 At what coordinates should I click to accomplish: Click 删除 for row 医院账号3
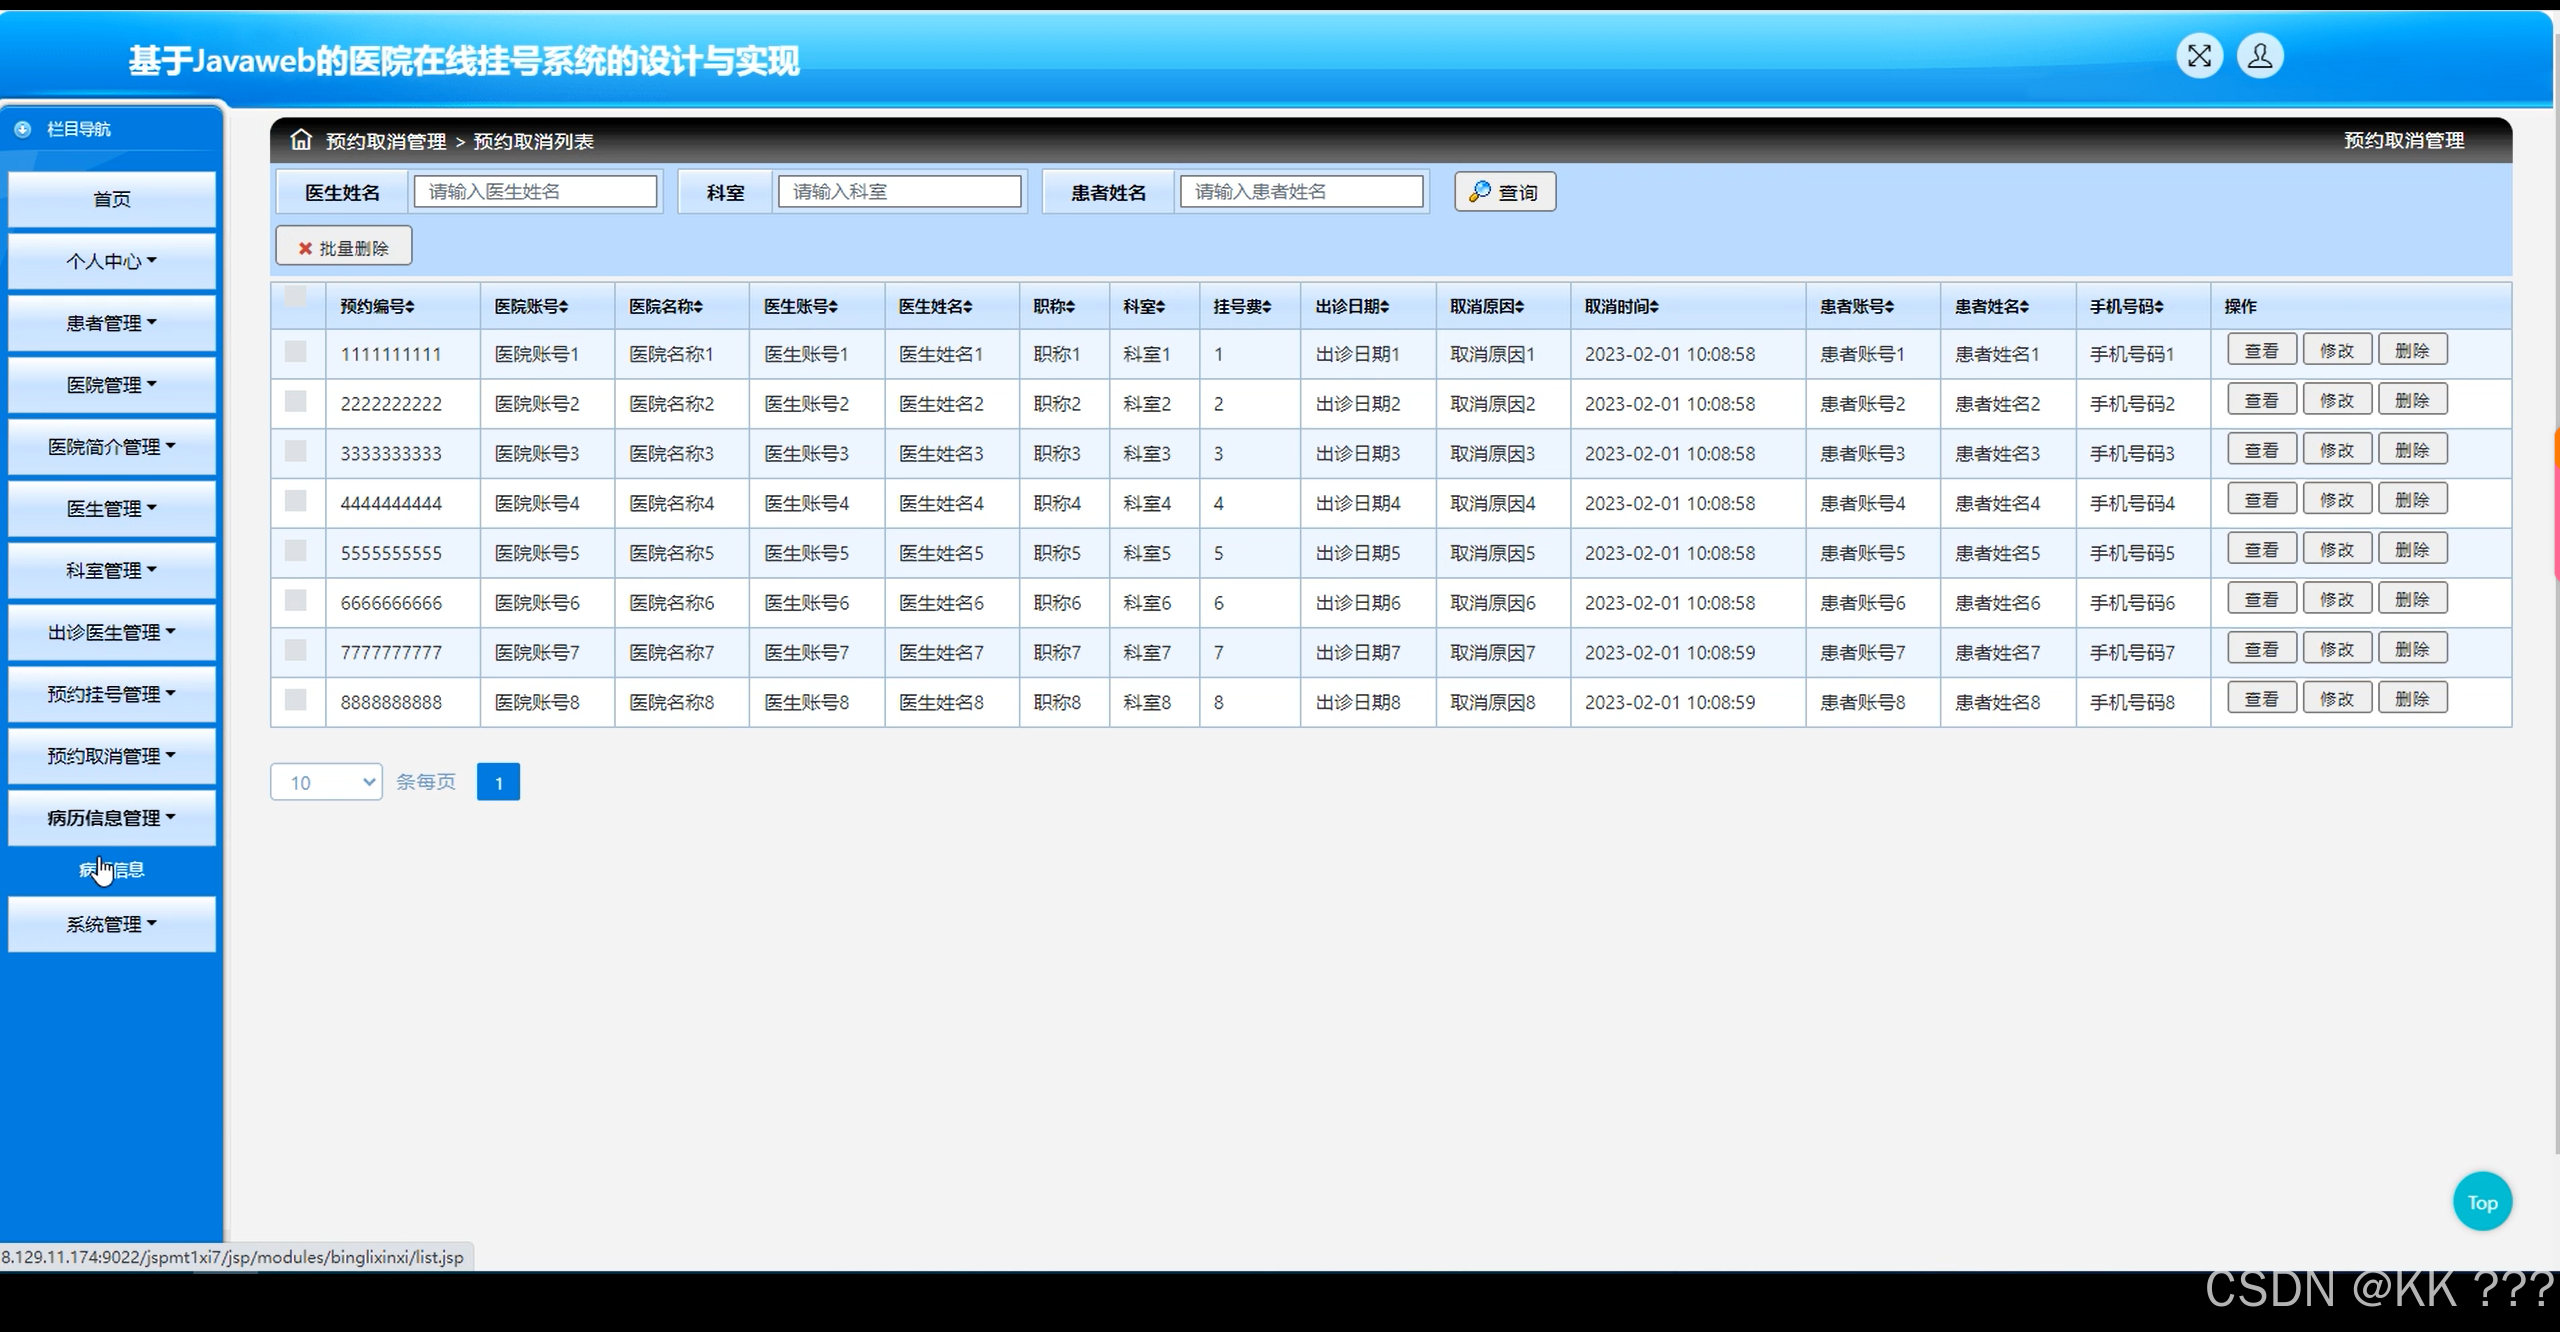2411,450
